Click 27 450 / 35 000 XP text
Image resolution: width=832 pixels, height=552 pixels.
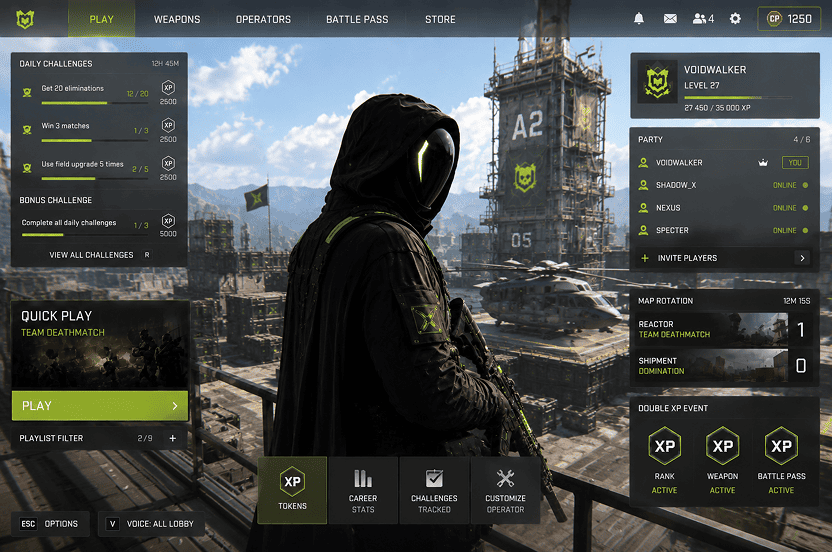pos(717,108)
